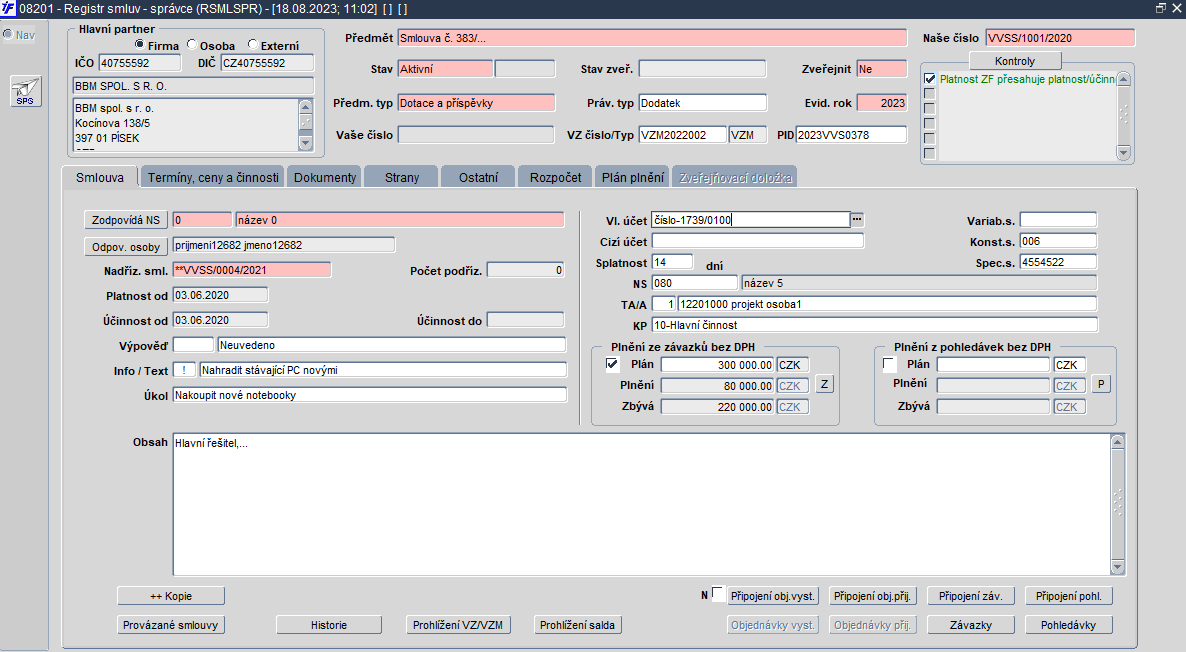Click the ++ Kopie button
Image resolution: width=1186 pixels, height=652 pixels.
171,596
